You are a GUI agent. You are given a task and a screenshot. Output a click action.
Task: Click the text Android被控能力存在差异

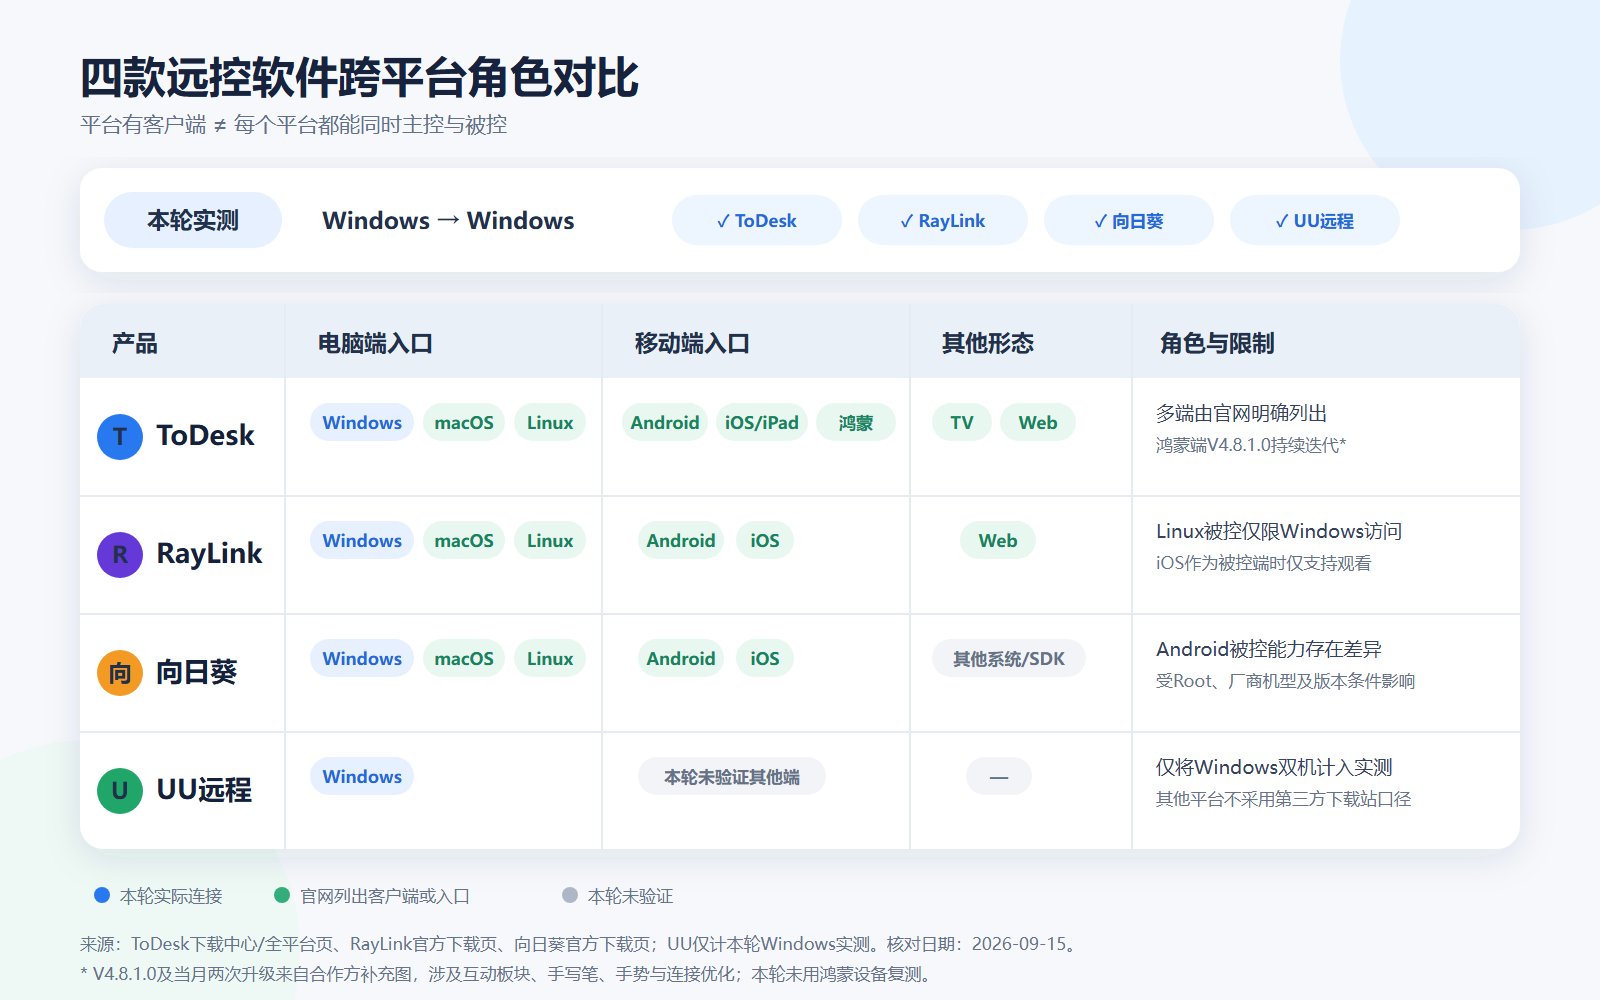[1269, 649]
